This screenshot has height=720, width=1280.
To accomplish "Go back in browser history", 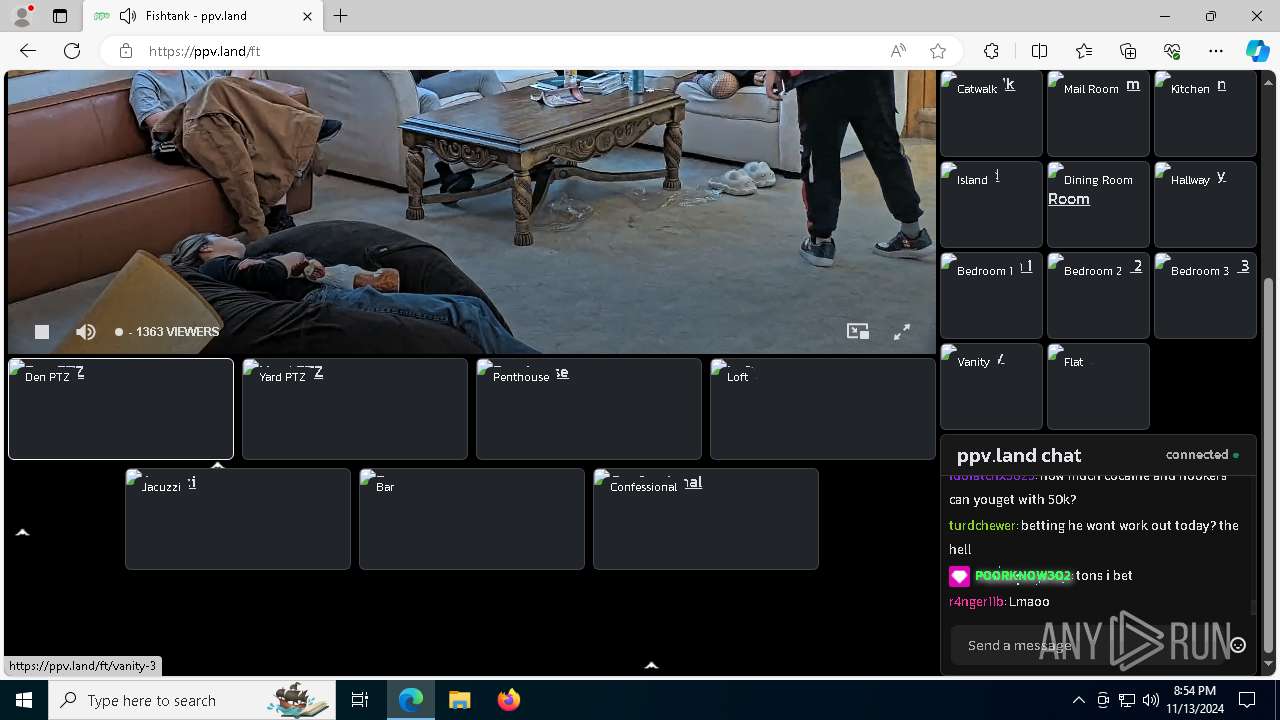I will pos(28,51).
